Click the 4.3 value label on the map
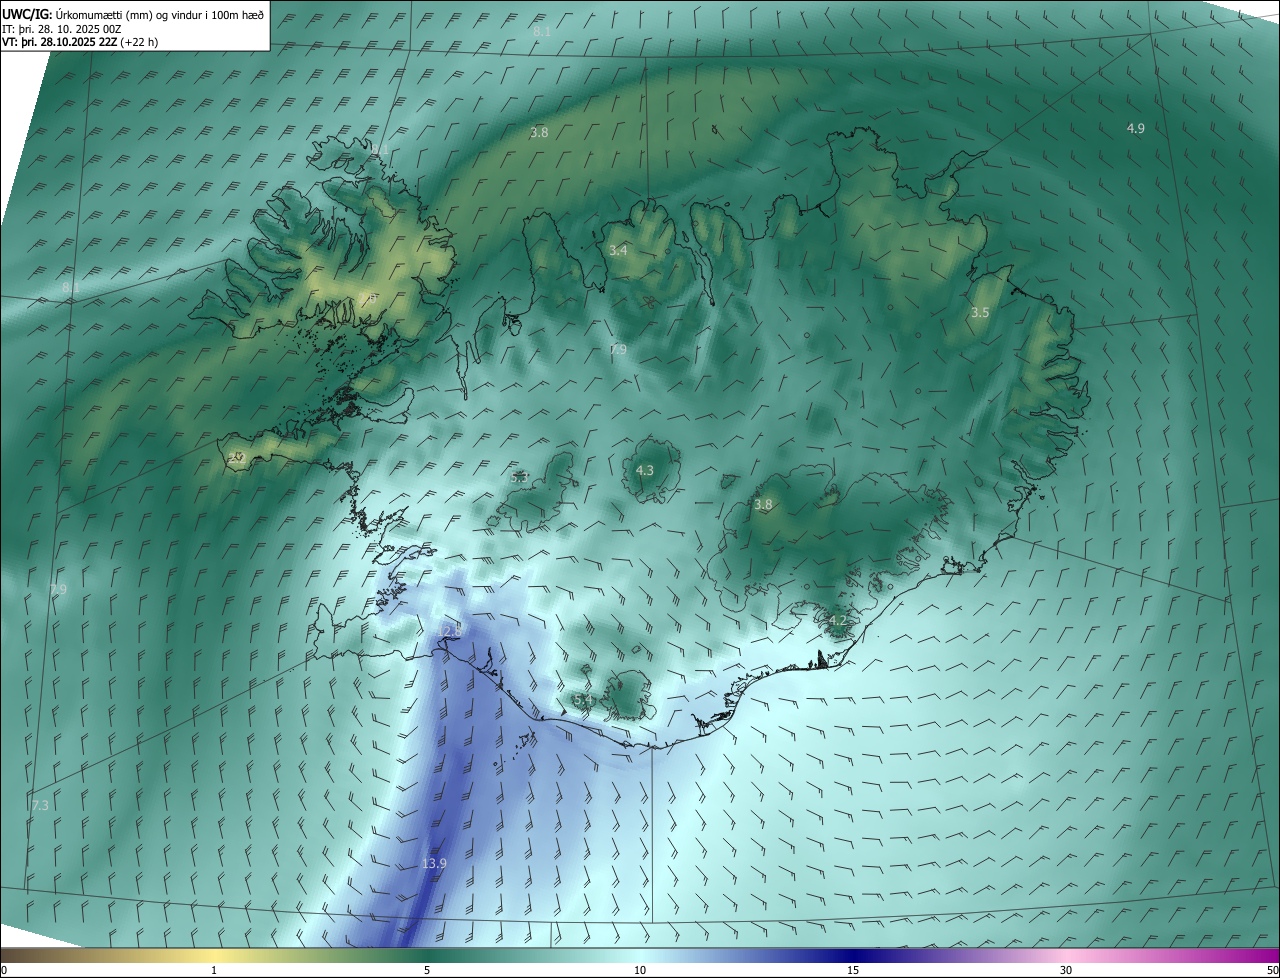Viewport: 1280px width, 978px height. coord(645,470)
